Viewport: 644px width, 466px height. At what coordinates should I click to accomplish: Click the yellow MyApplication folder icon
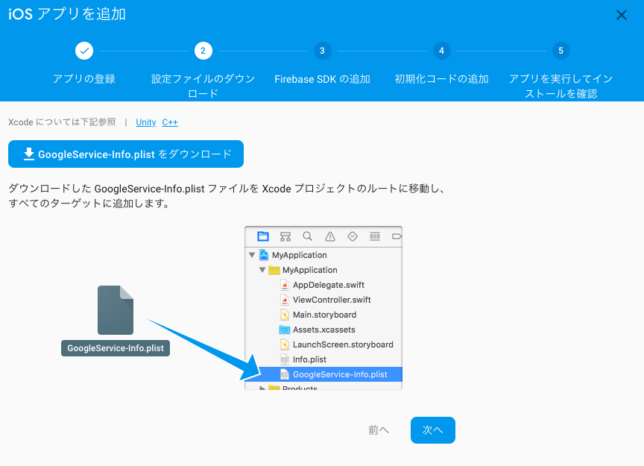(274, 270)
